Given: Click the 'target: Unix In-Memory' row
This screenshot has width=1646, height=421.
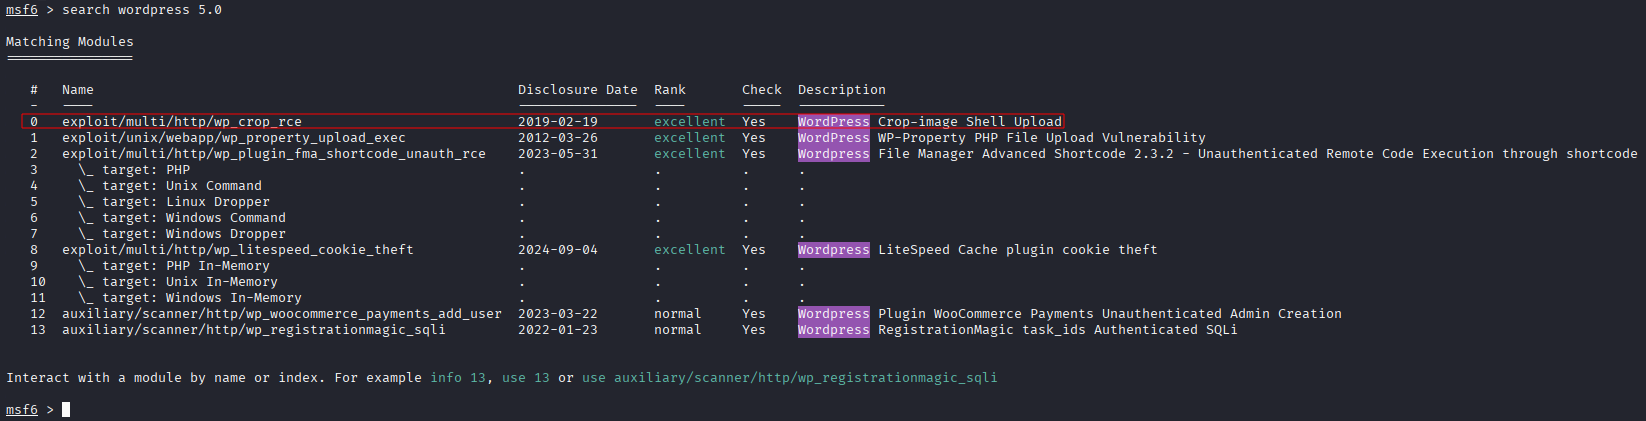Looking at the screenshot, I should [178, 282].
